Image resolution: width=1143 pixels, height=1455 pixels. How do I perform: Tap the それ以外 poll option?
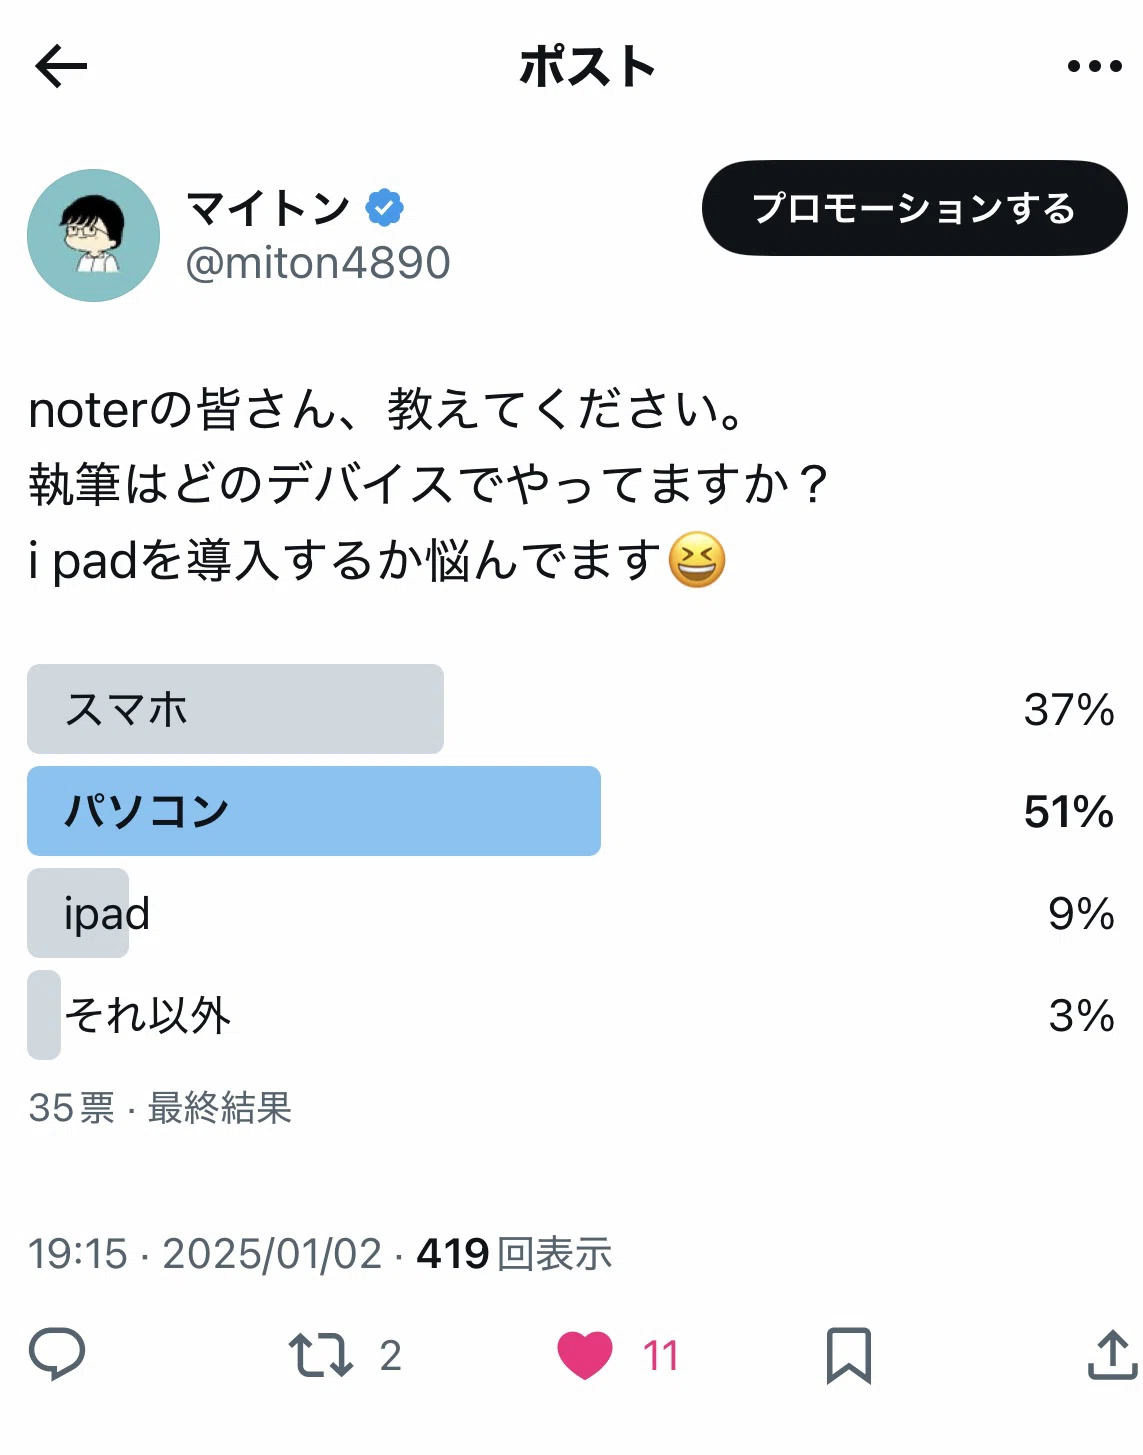click(x=571, y=1015)
